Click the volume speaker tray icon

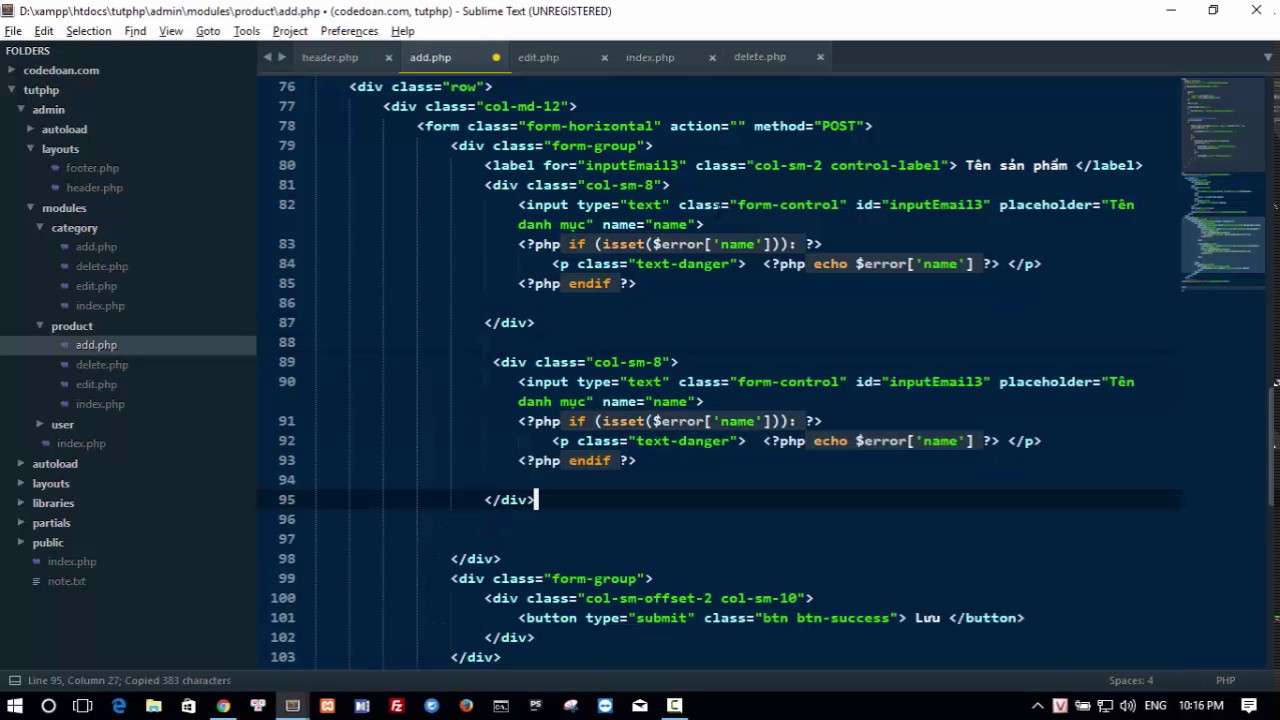[x=1129, y=706]
